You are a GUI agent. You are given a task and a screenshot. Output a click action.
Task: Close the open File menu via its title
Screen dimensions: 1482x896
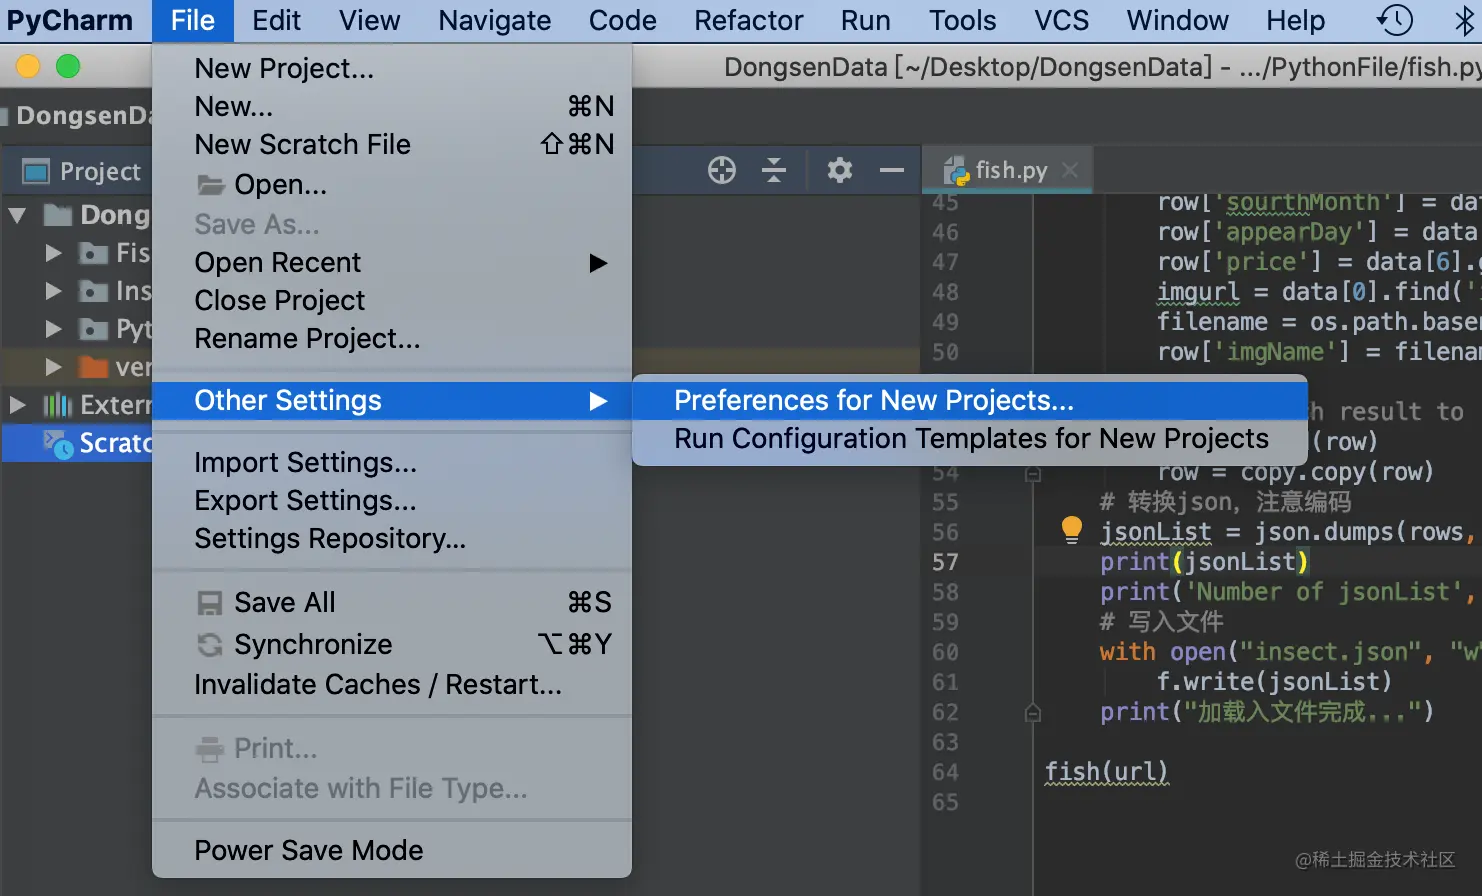pyautogui.click(x=193, y=21)
